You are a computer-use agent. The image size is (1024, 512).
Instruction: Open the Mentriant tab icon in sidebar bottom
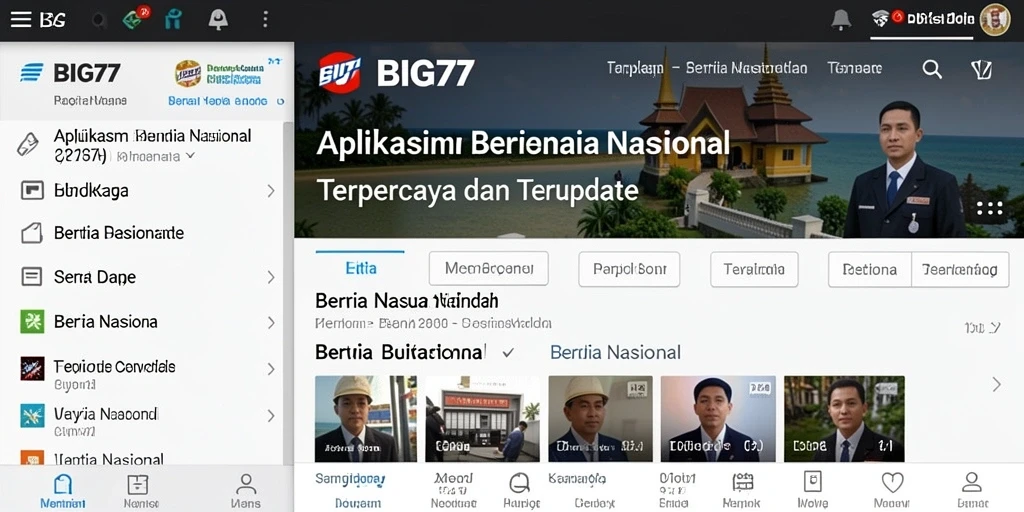click(63, 484)
